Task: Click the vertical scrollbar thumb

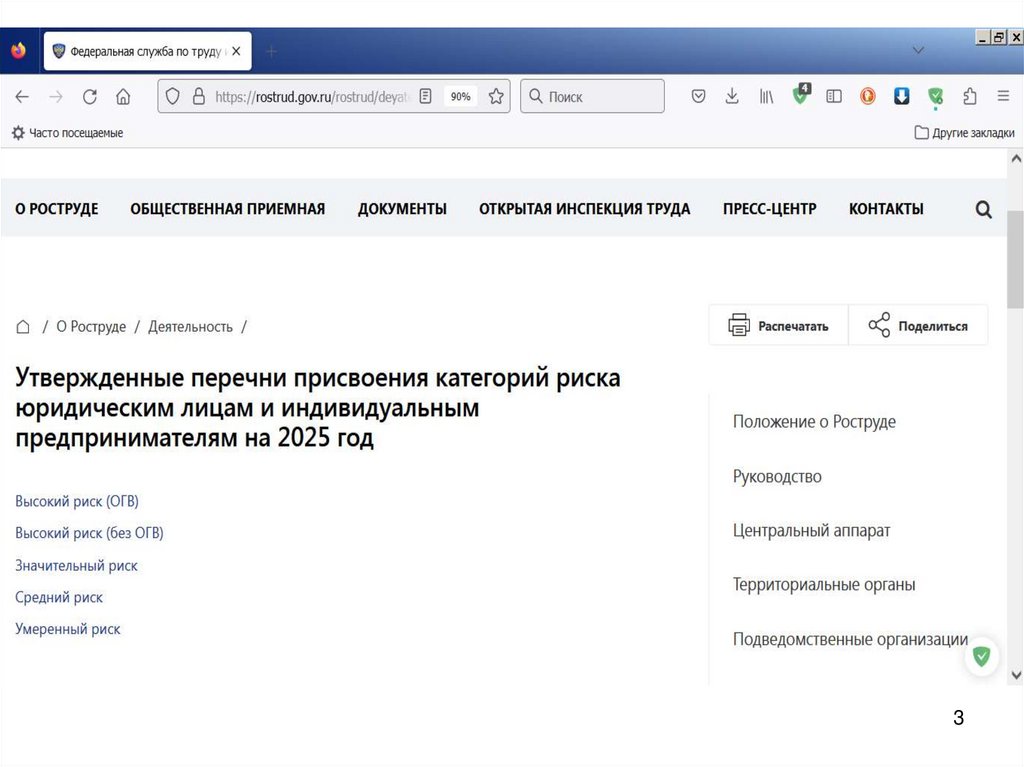Action: coord(1016,259)
